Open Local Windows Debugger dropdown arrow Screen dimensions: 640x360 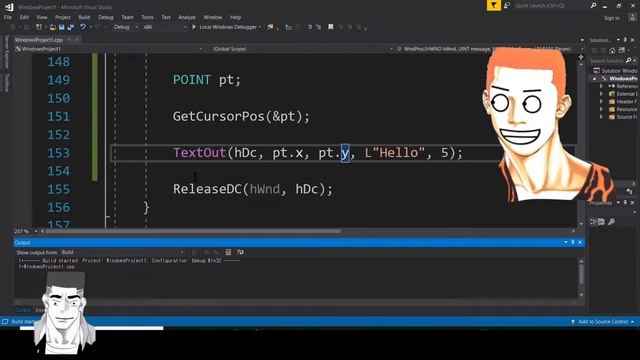260,27
